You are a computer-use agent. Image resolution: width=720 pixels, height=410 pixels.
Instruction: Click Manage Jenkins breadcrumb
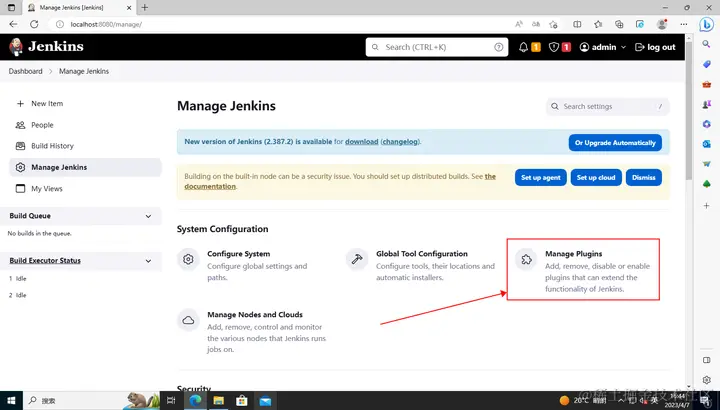coord(84,71)
